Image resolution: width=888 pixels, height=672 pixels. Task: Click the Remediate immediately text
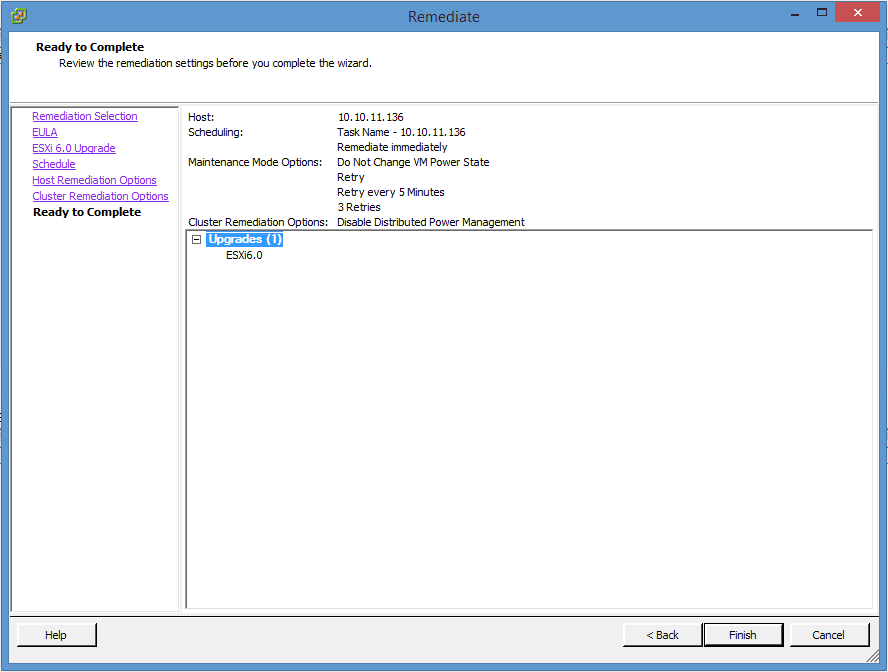[x=392, y=147]
